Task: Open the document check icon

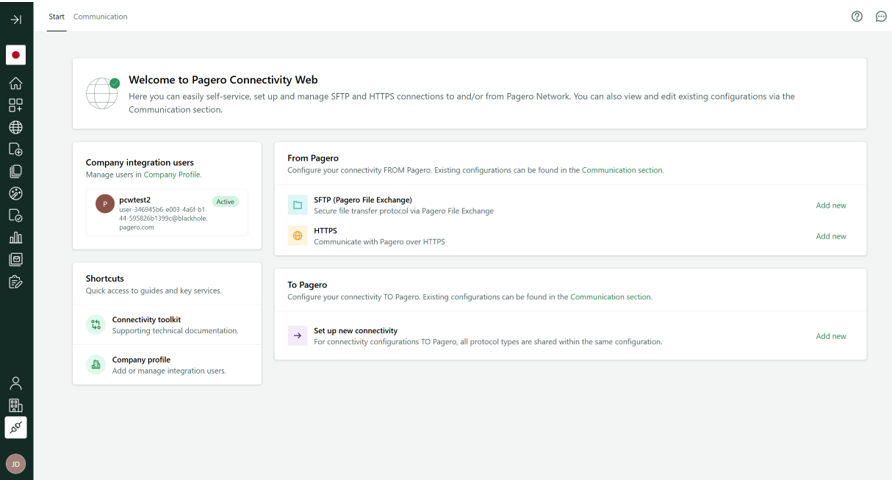Action: (16, 215)
